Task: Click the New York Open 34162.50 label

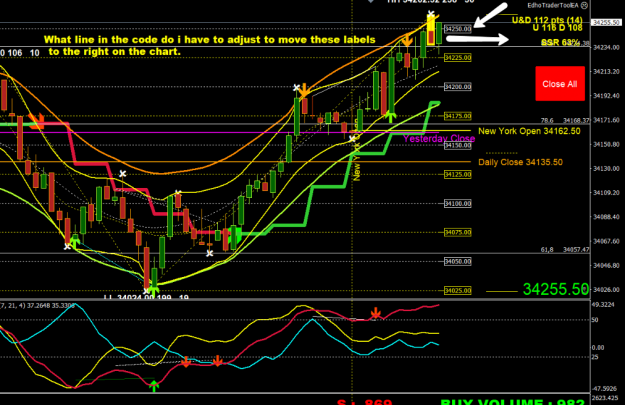Action: [x=529, y=131]
